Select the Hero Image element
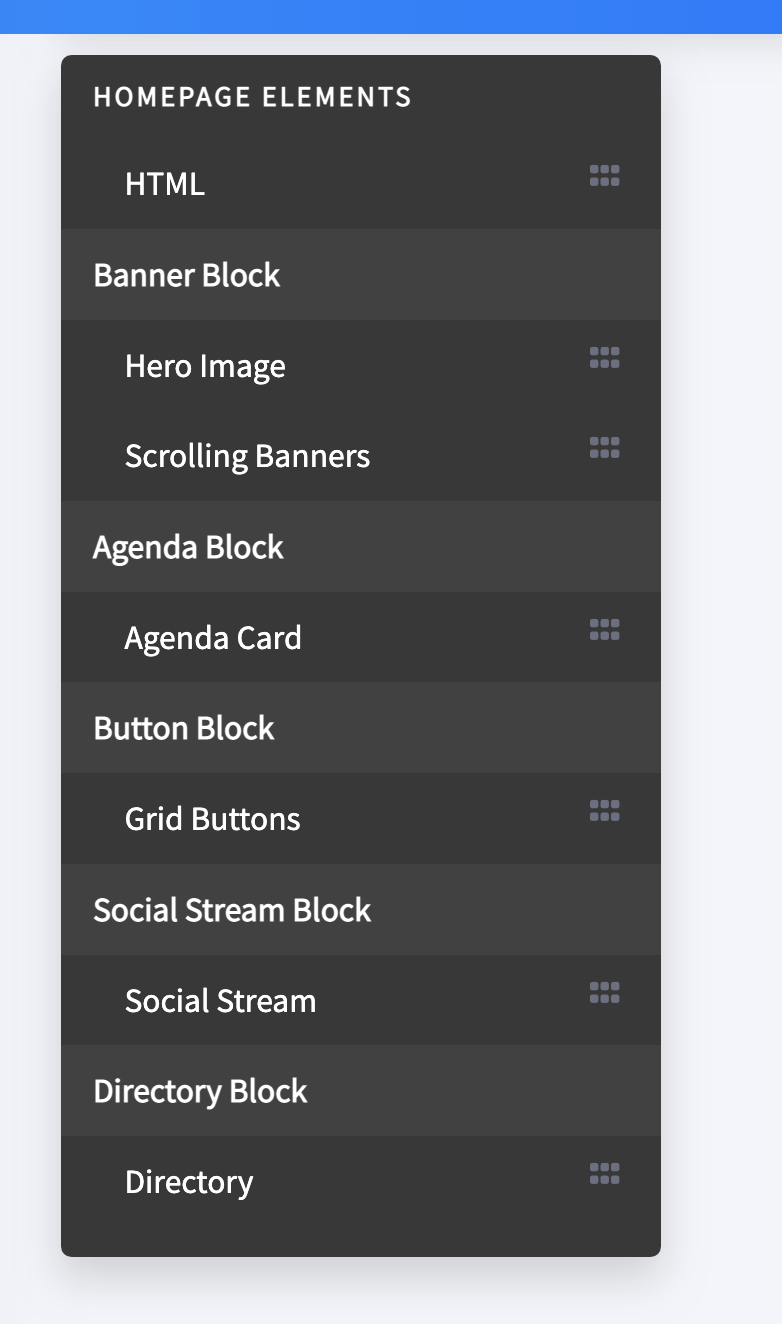782x1324 pixels. 361,365
